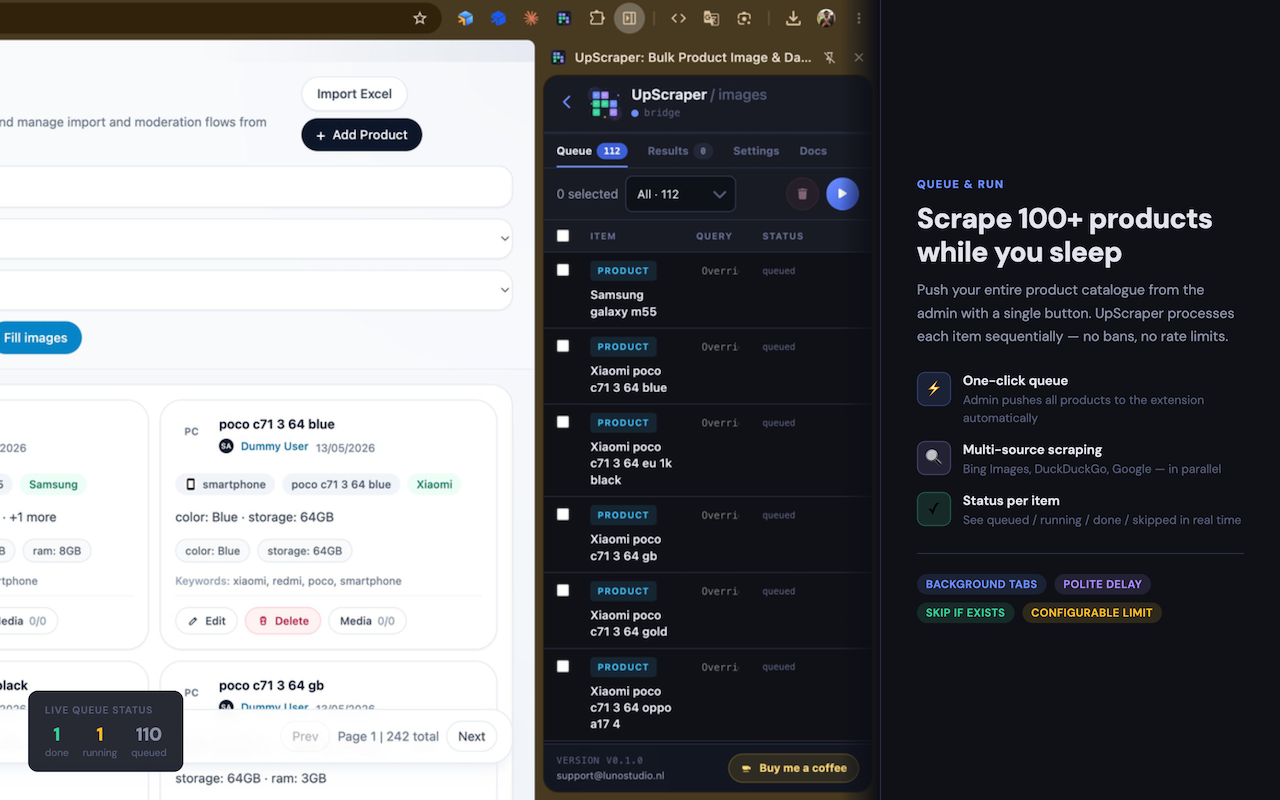Check the Samsung galaxy m55 row checkbox
Viewport: 1280px width, 800px height.
pos(563,270)
